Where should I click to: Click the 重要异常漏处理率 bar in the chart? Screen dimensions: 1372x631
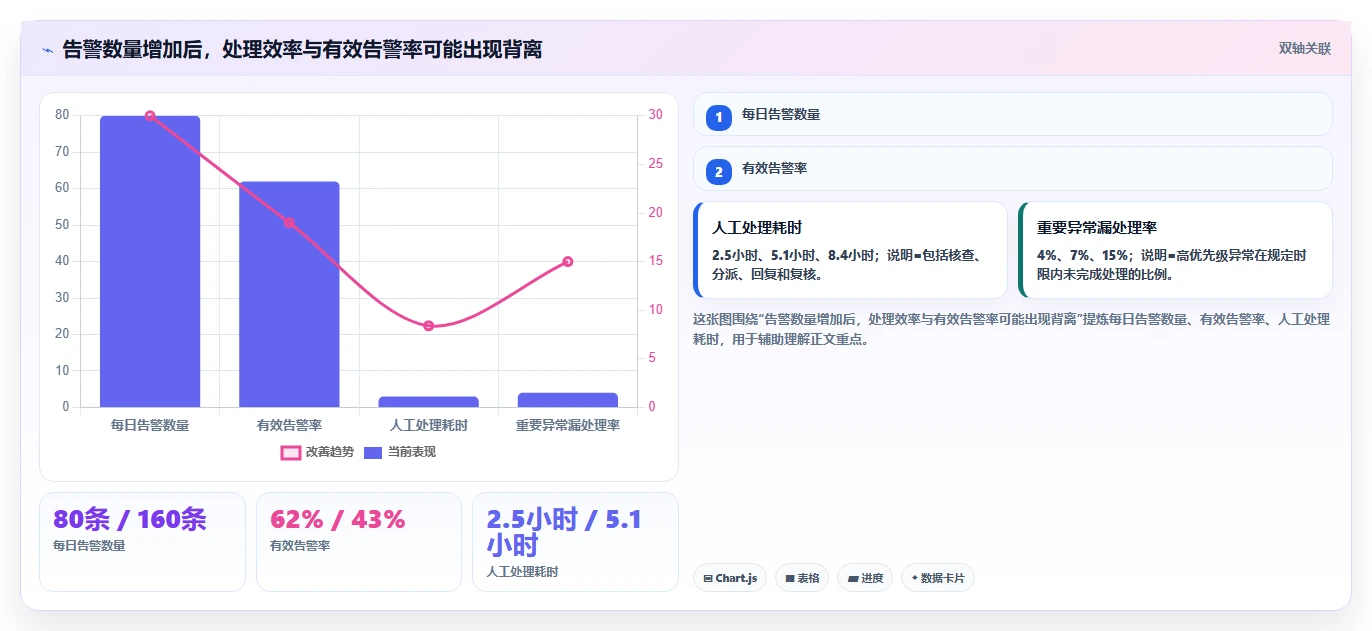(568, 400)
